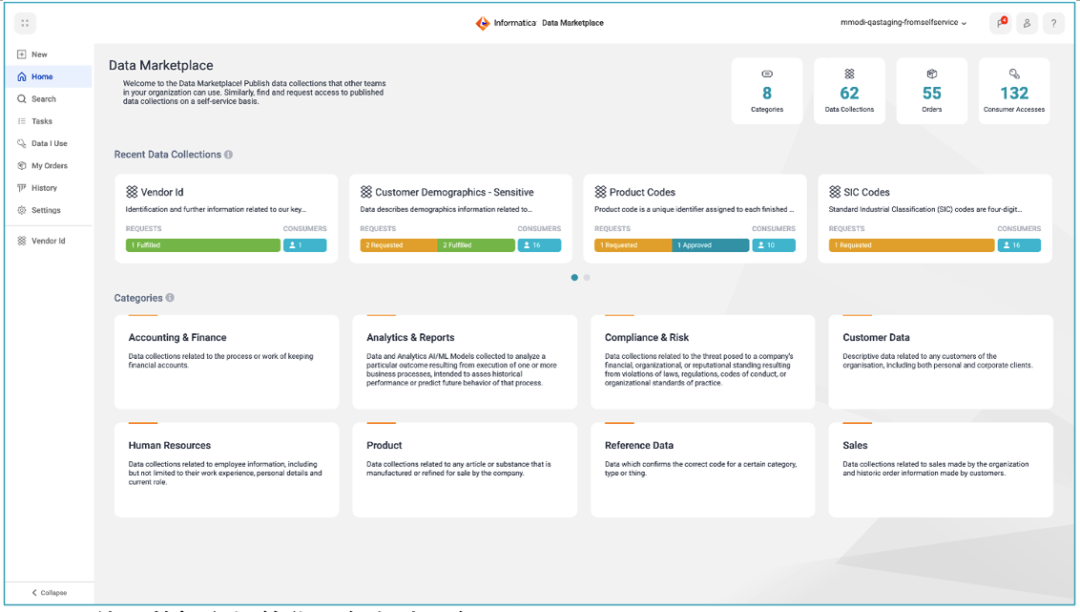This screenshot has height=612, width=1080.
Task: Select first carousel page dot
Action: click(574, 277)
